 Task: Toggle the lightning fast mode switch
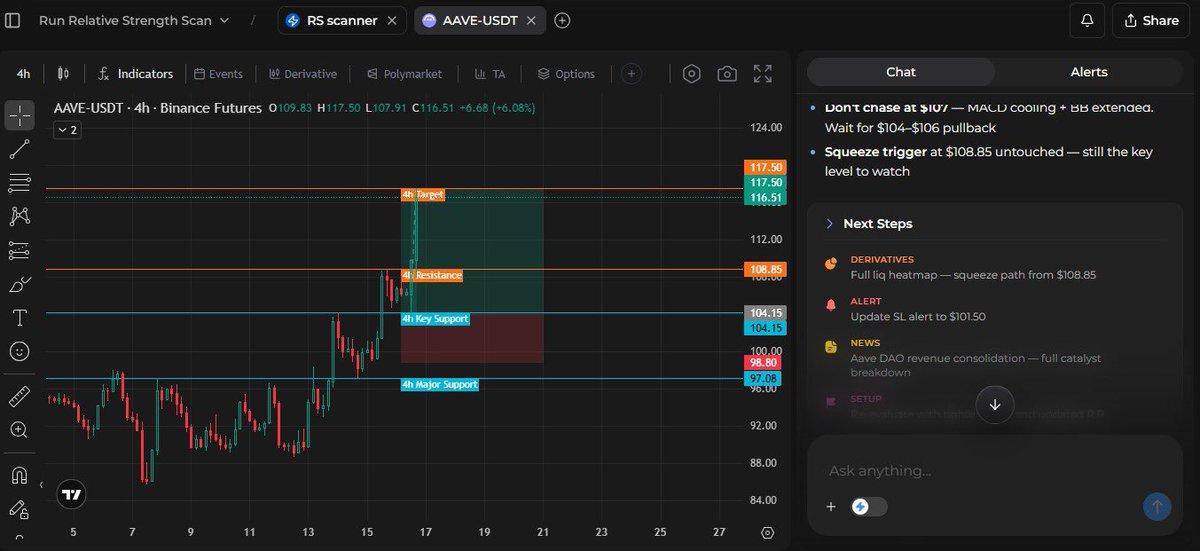pos(868,507)
